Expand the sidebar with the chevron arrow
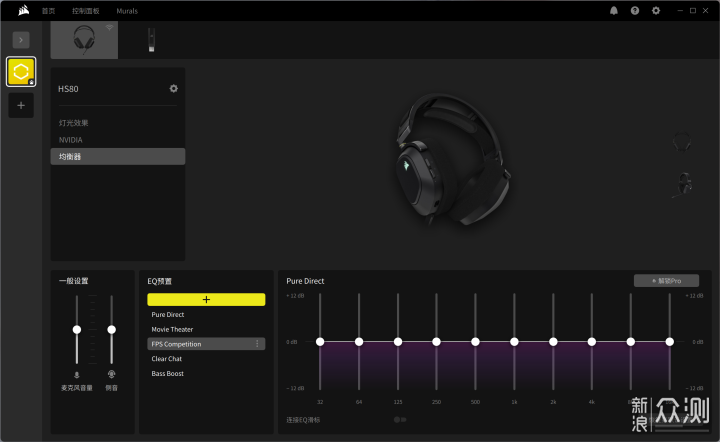This screenshot has height=442, width=720. (21, 40)
